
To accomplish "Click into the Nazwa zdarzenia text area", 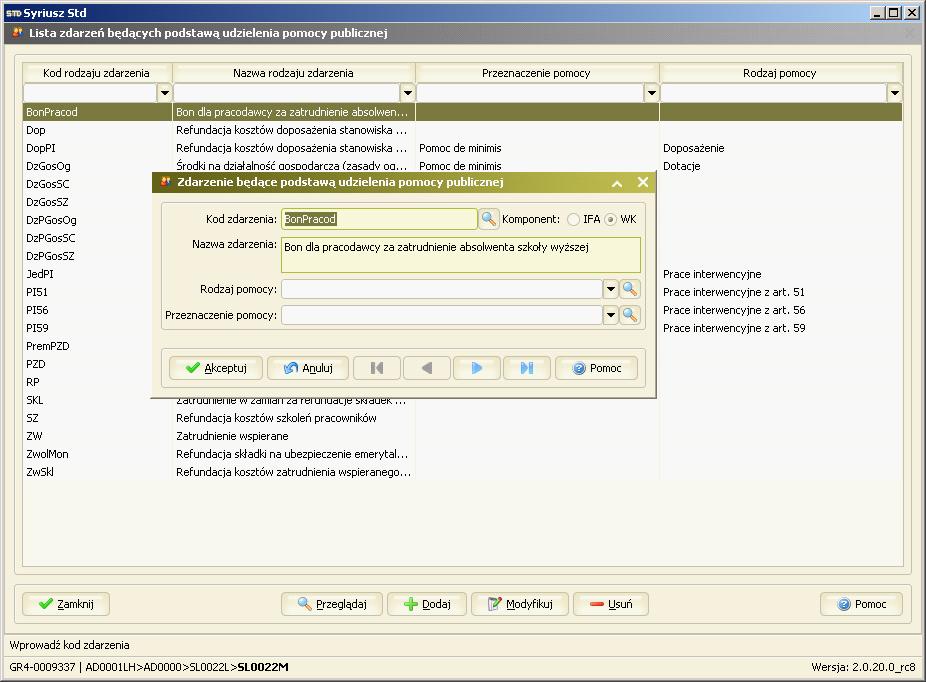I will 461,255.
